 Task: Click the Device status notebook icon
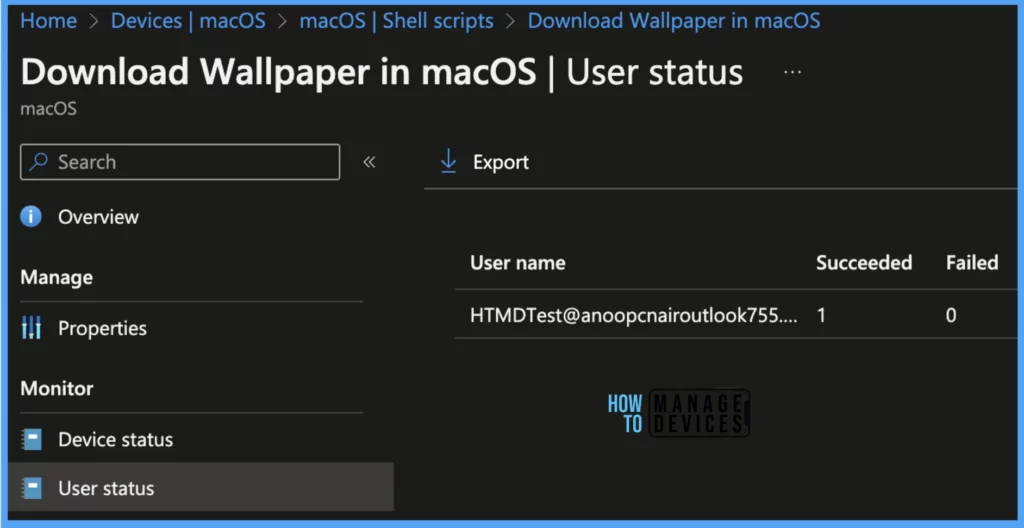(x=31, y=439)
